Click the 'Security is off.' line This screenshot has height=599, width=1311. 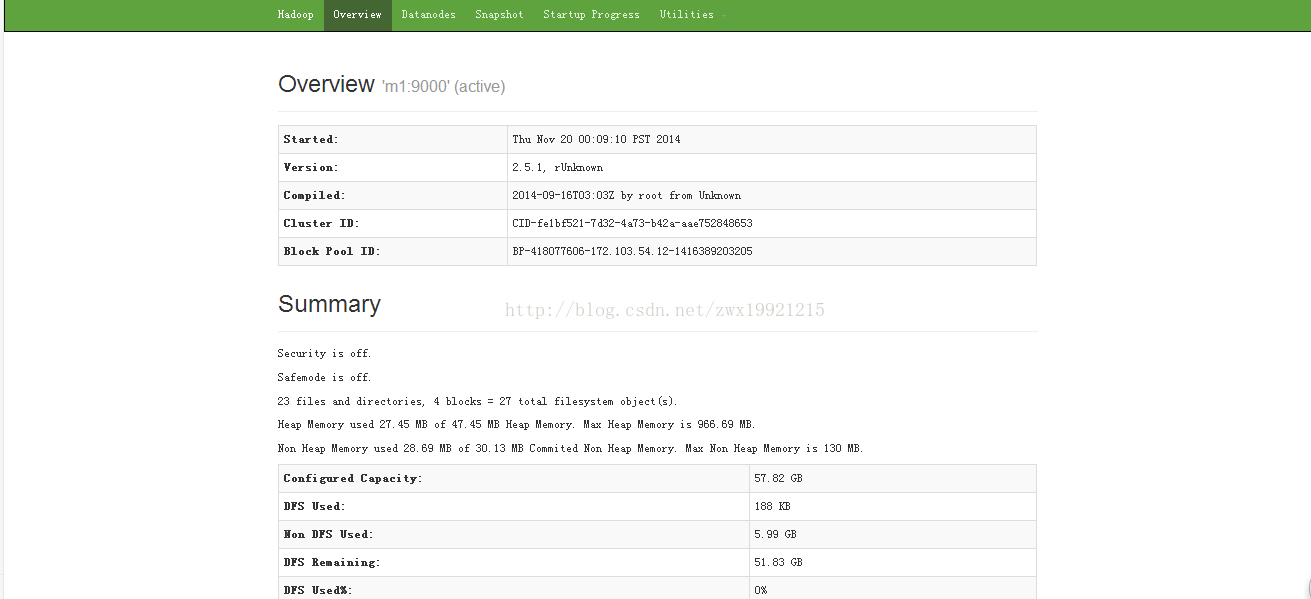pos(324,353)
